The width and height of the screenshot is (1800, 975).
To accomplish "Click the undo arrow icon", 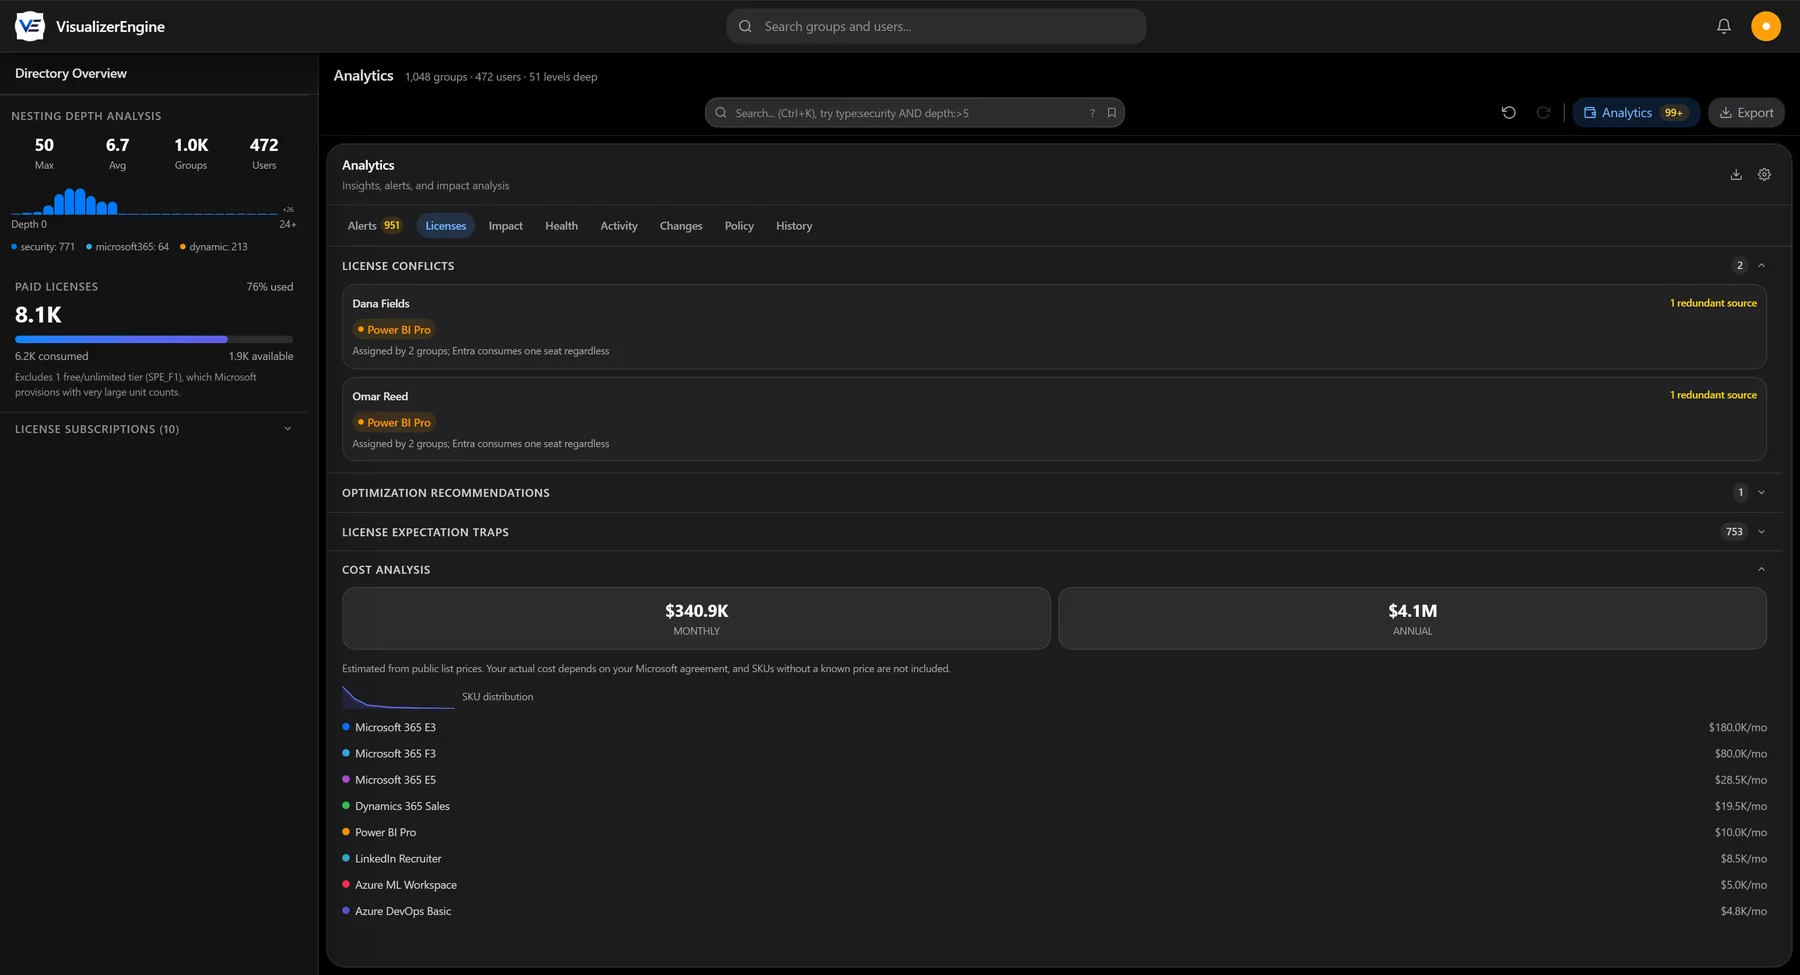I will tap(1509, 113).
